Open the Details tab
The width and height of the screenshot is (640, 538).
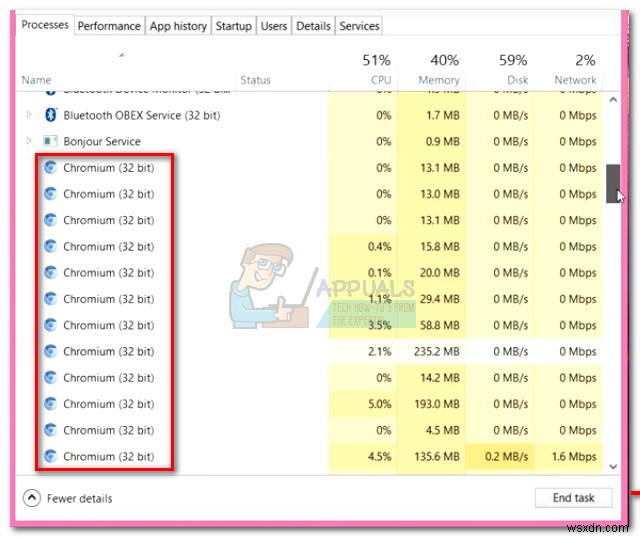(313, 26)
